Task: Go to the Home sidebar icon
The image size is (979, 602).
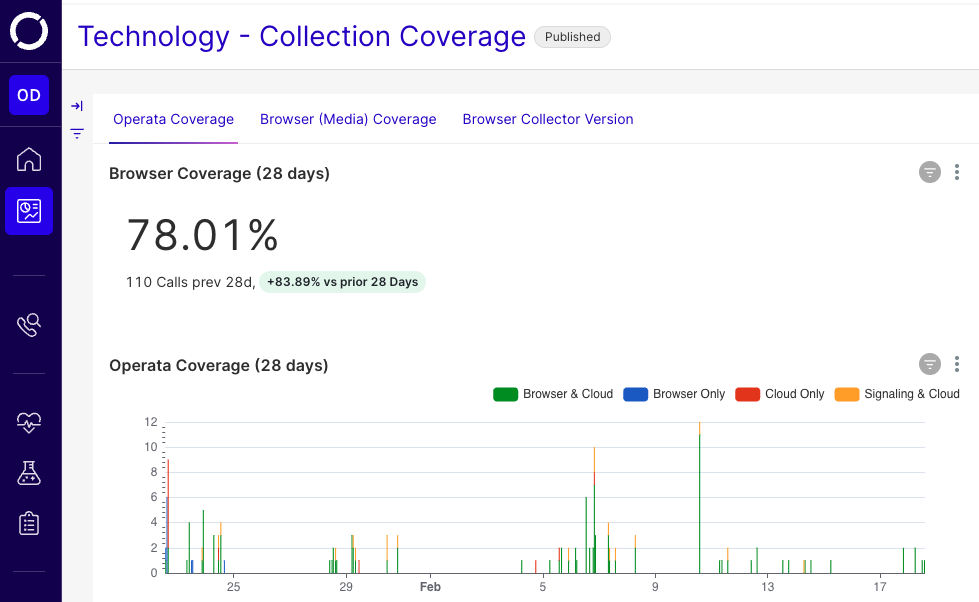Action: pos(29,159)
